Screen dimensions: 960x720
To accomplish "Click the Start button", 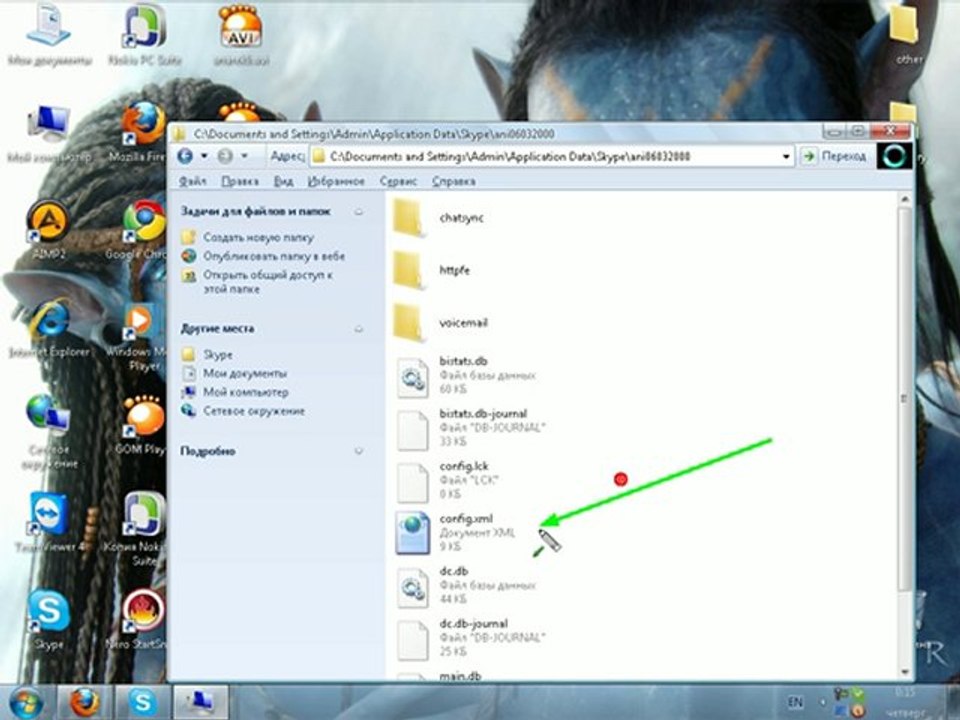I will pyautogui.click(x=26, y=703).
